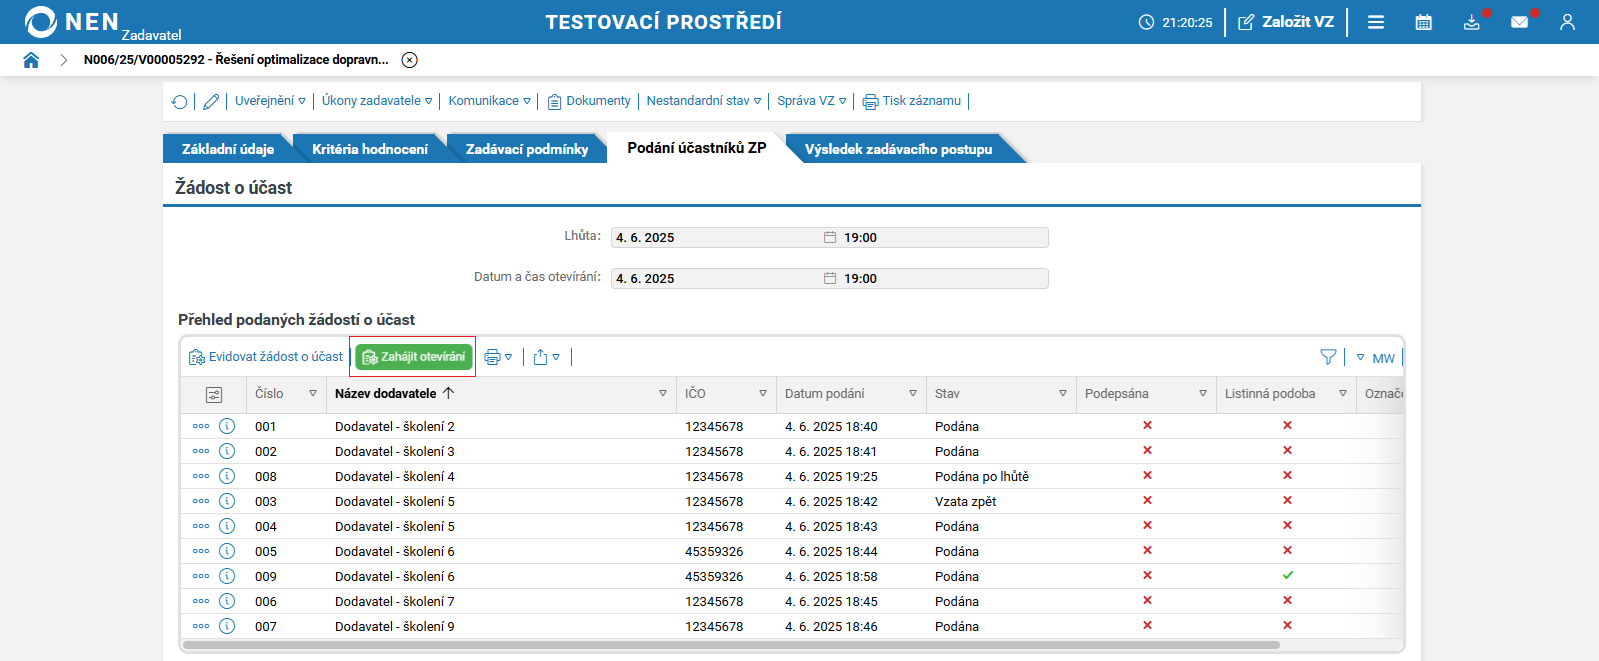Show info for request 007

click(227, 626)
